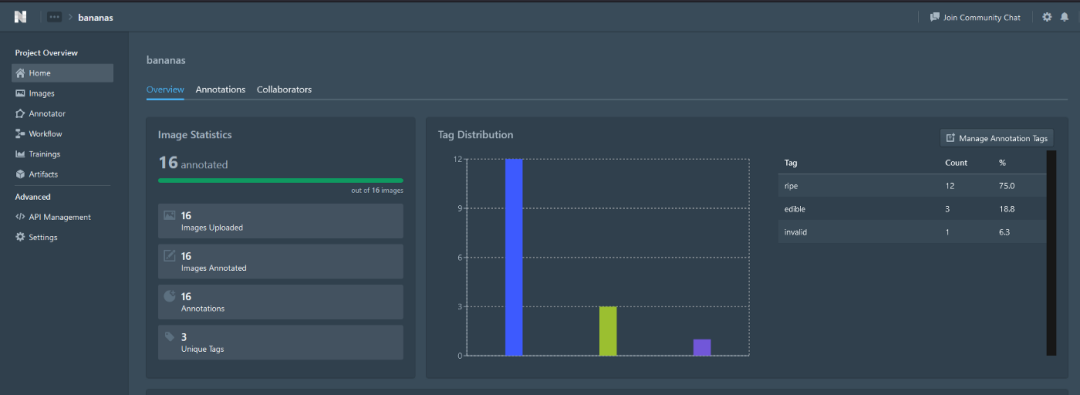
Task: Switch to the Collaborators tab
Action: click(x=284, y=90)
